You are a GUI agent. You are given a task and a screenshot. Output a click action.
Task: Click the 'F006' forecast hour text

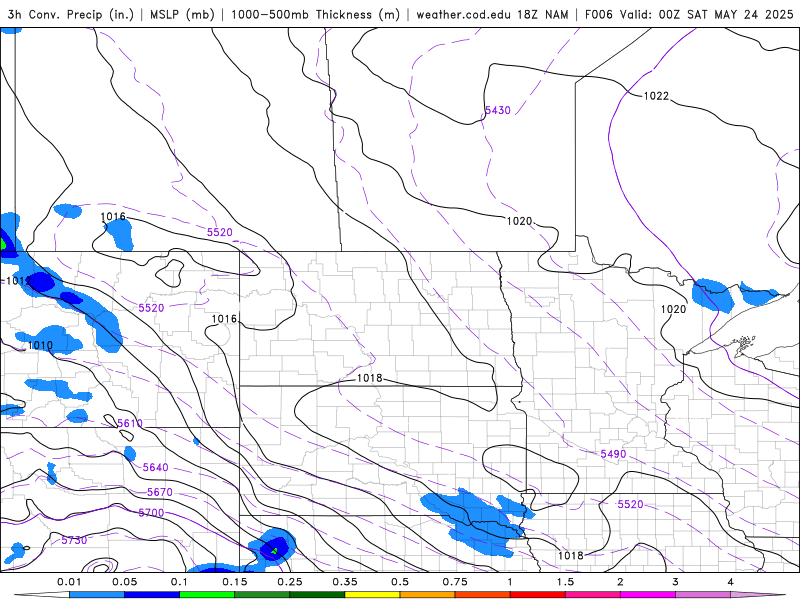598,14
